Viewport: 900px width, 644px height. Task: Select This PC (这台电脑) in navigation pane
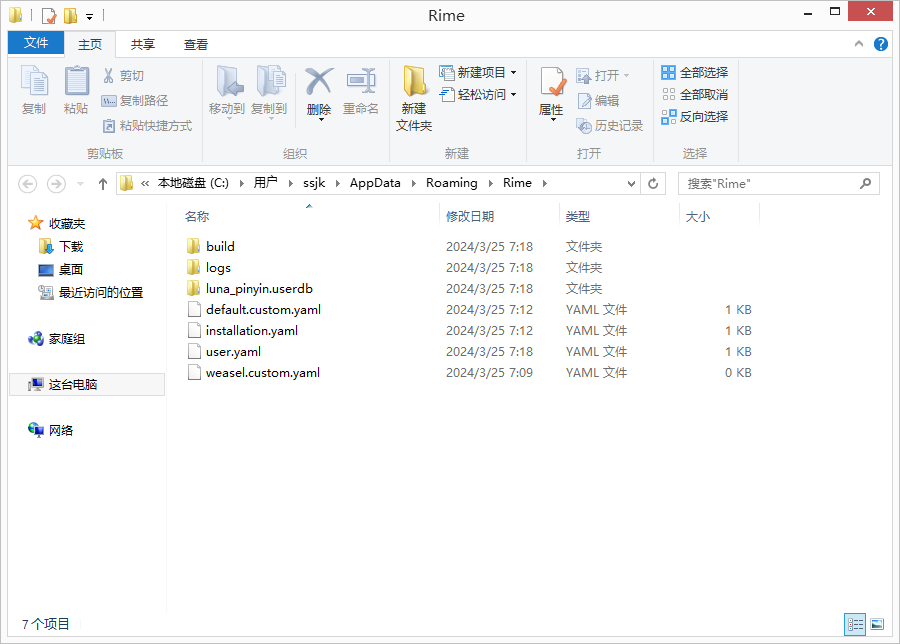click(87, 385)
